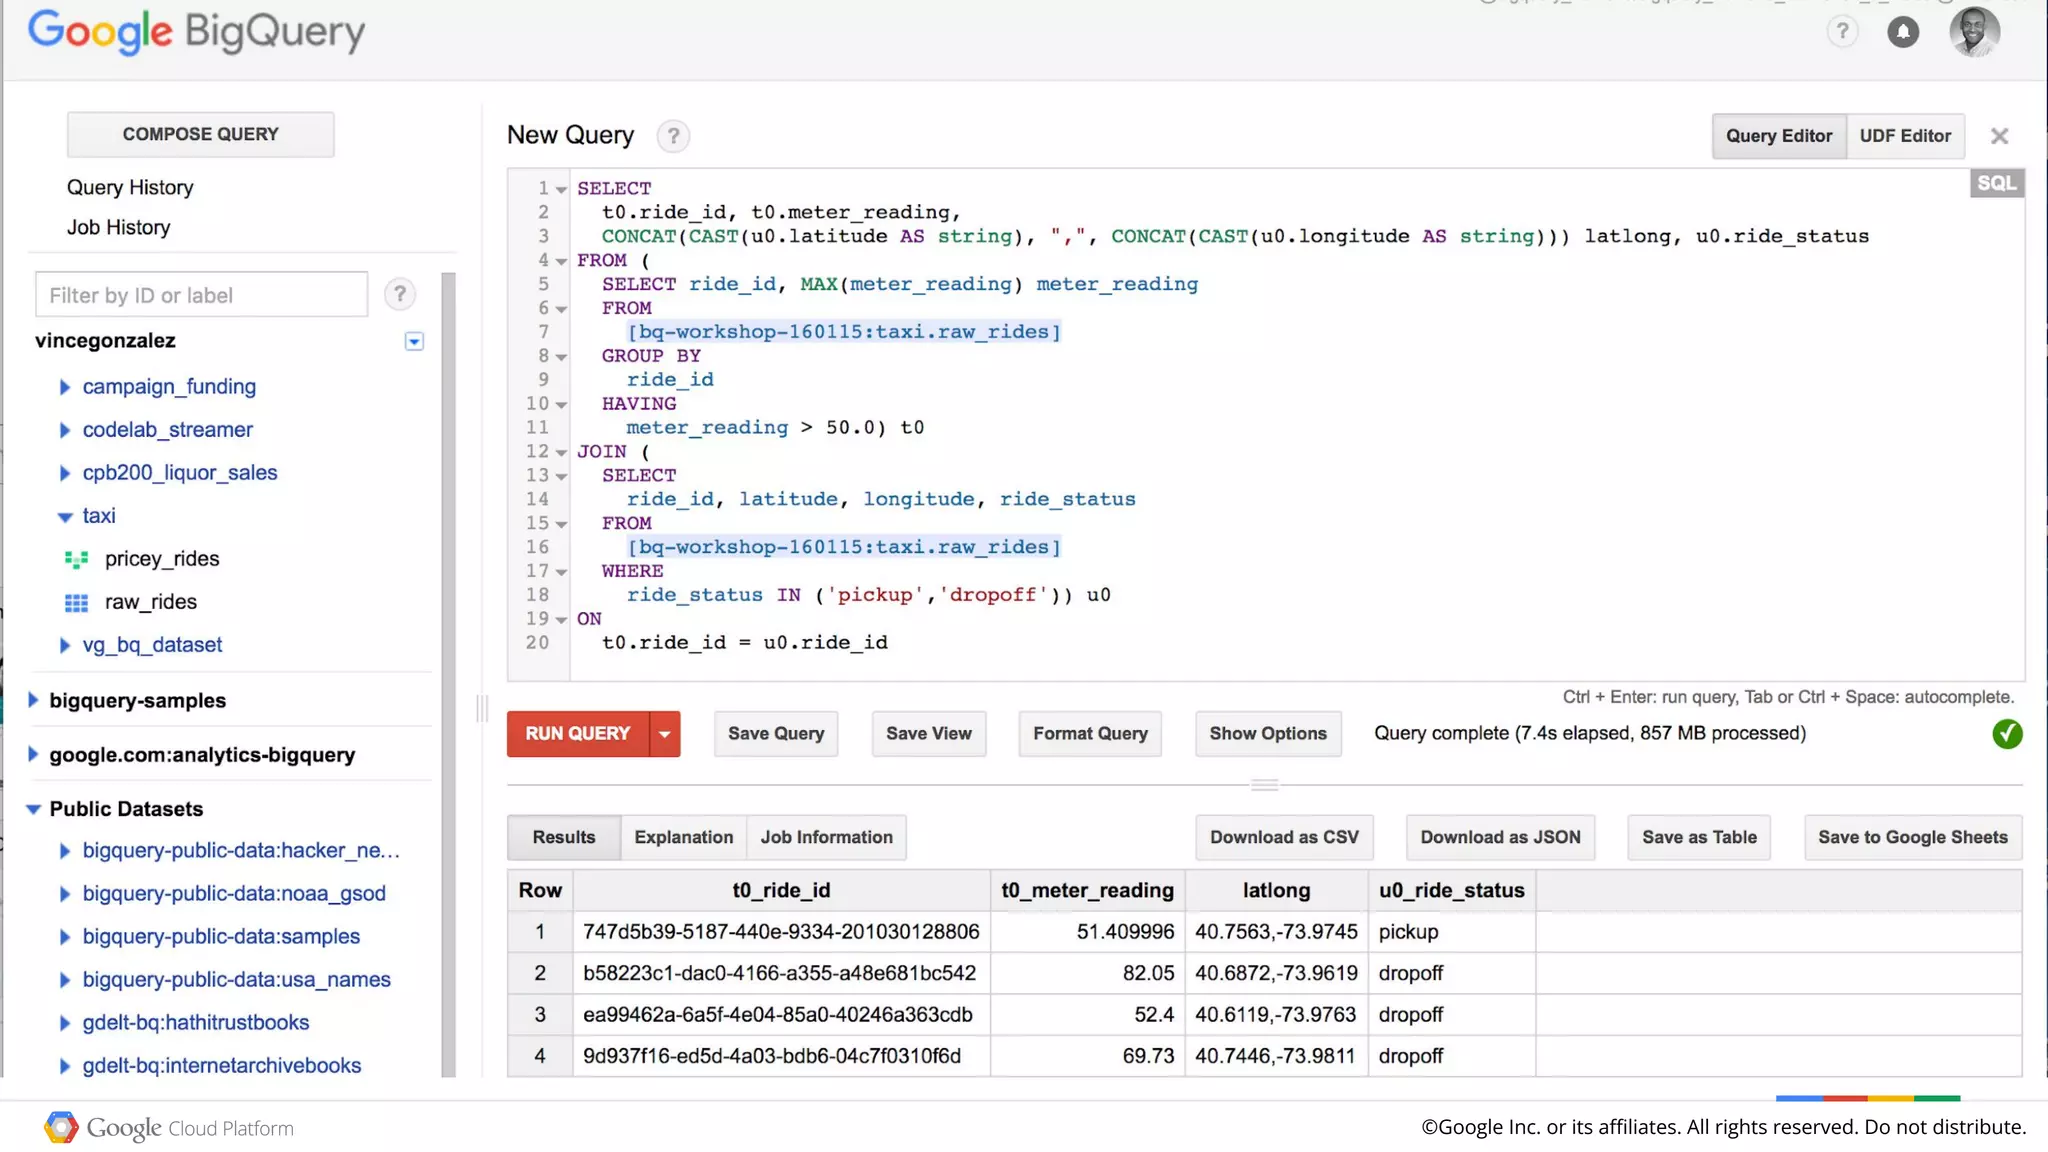Switch to the UDF Editor toggle

(x=1904, y=136)
